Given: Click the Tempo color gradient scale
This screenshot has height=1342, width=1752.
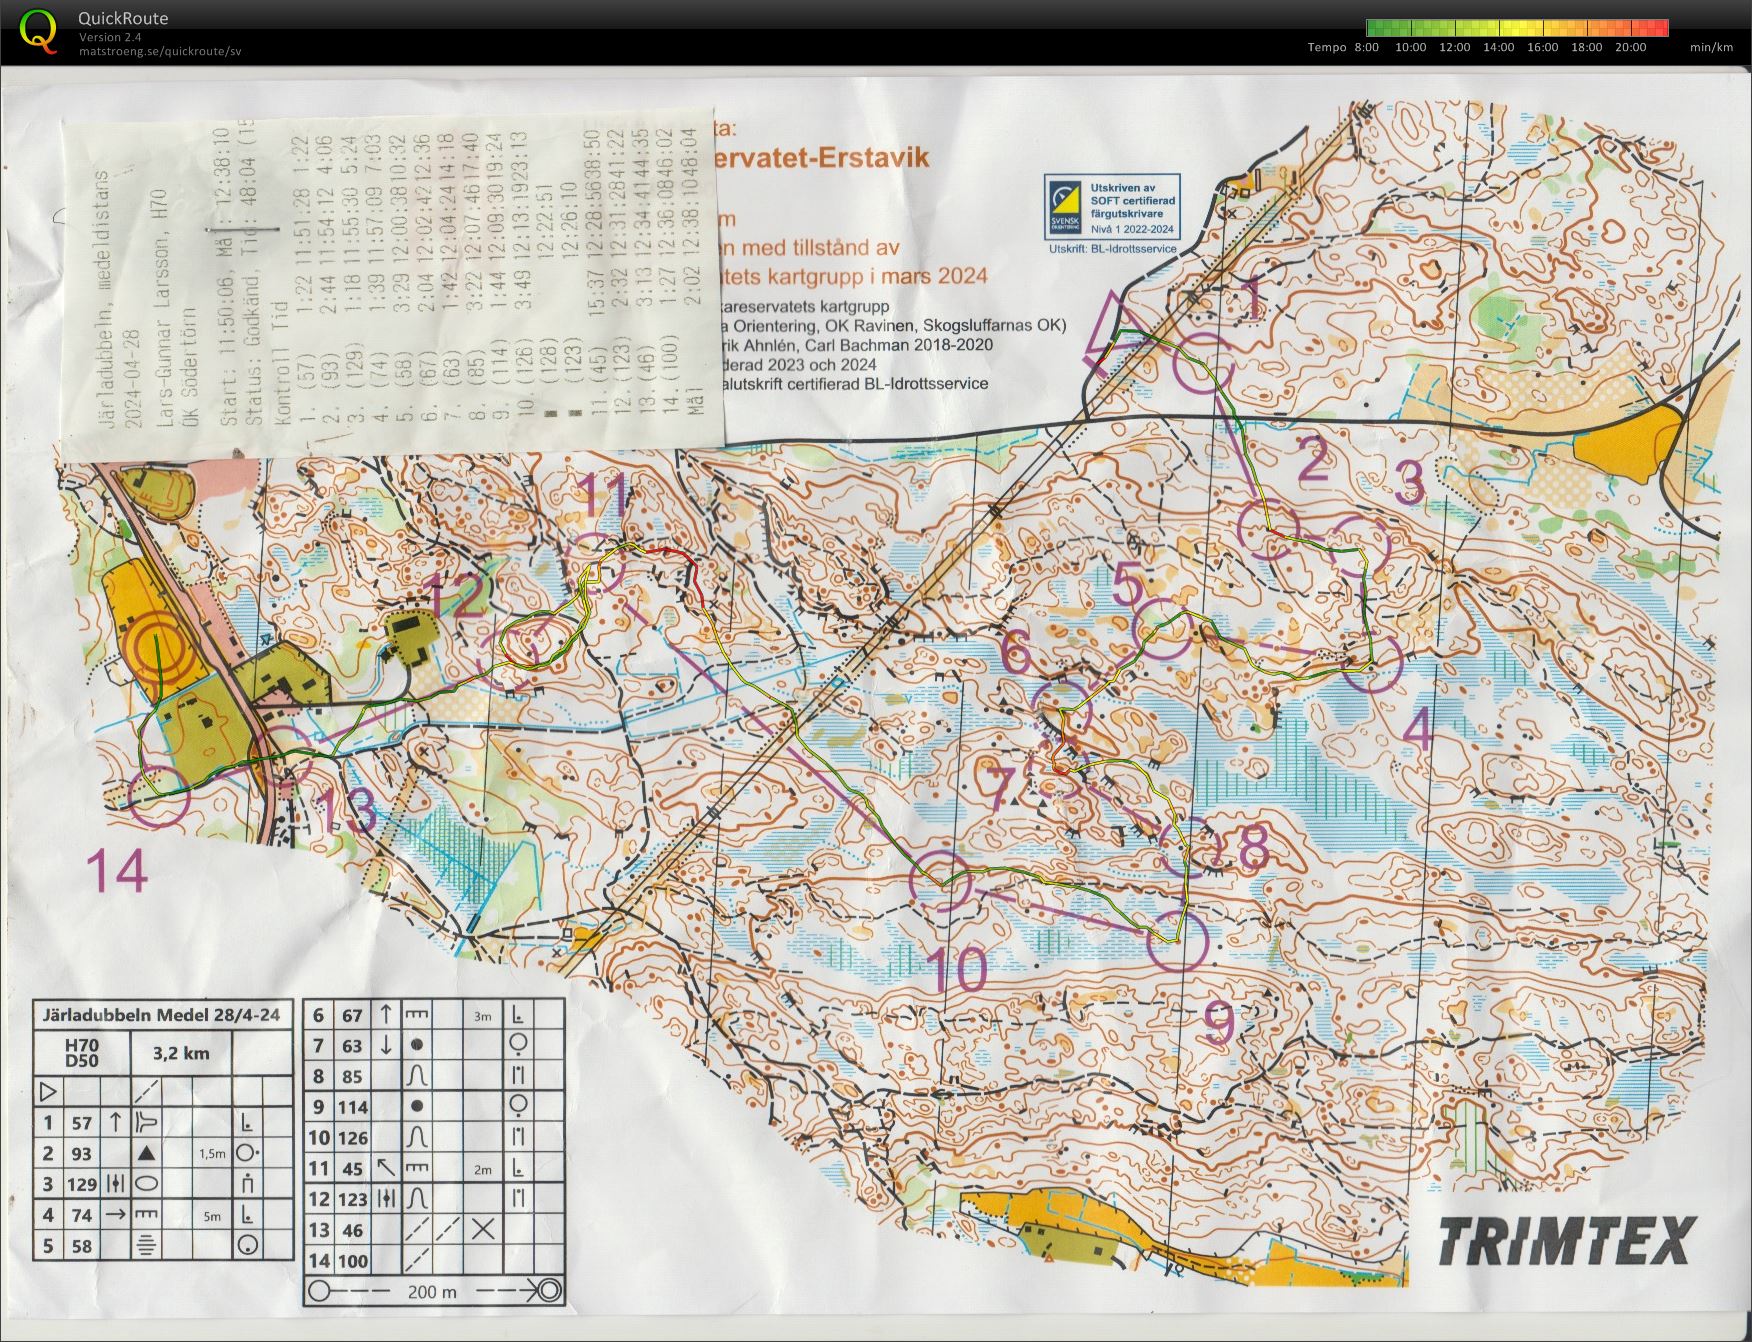Looking at the screenshot, I should [x=1517, y=28].
